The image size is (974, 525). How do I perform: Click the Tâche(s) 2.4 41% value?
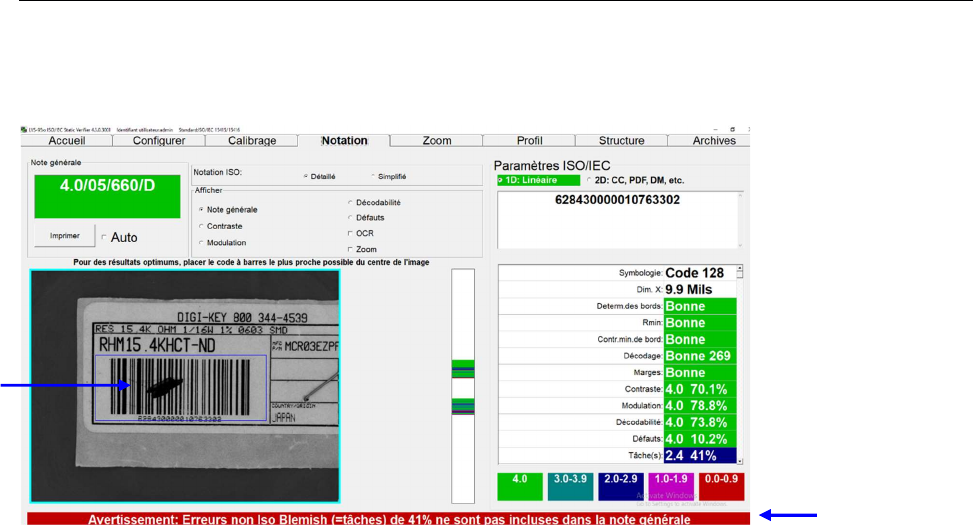[x=700, y=455]
